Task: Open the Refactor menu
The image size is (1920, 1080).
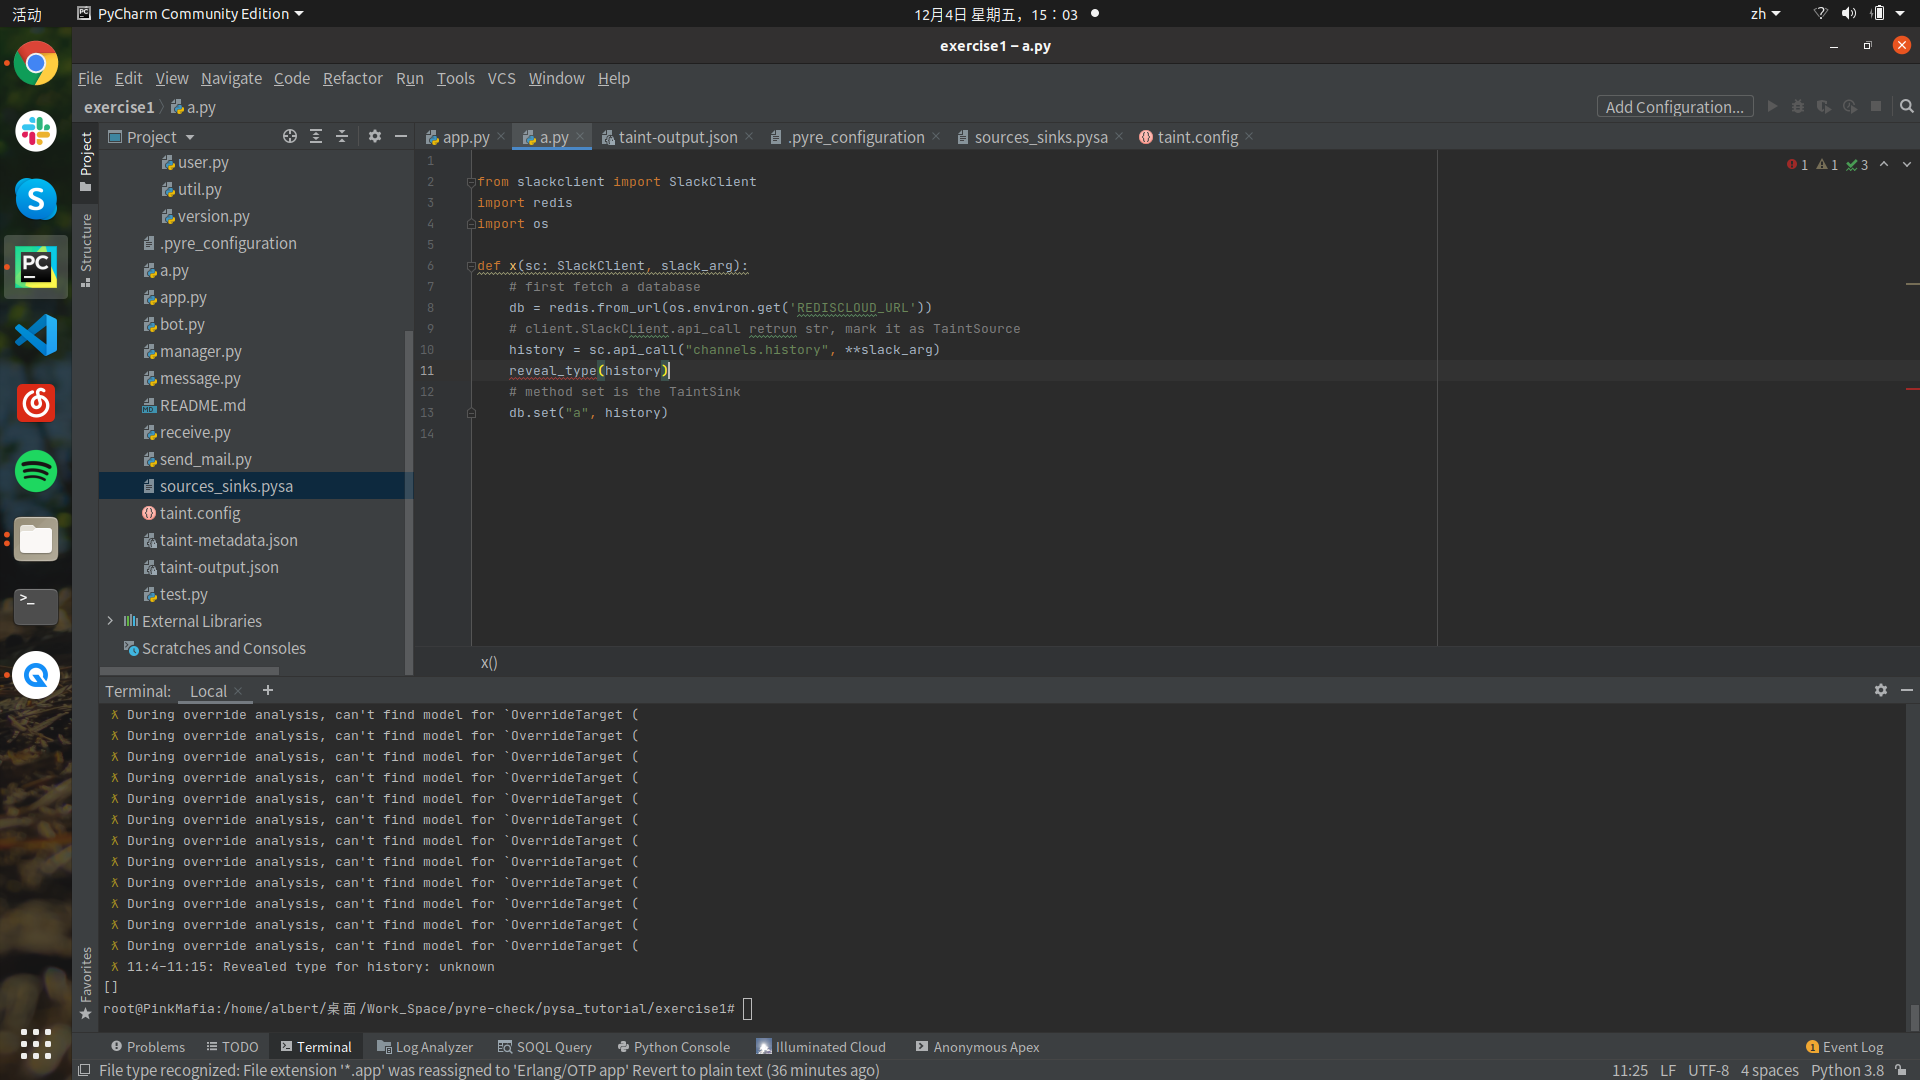Action: click(x=352, y=78)
